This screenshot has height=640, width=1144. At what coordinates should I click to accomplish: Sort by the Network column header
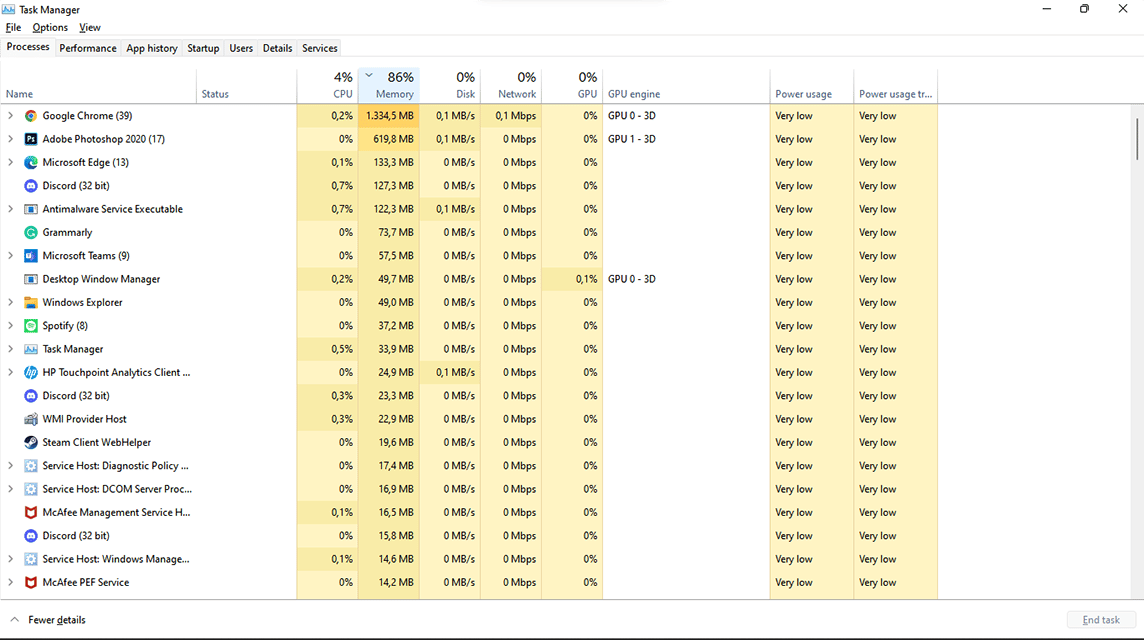511,87
